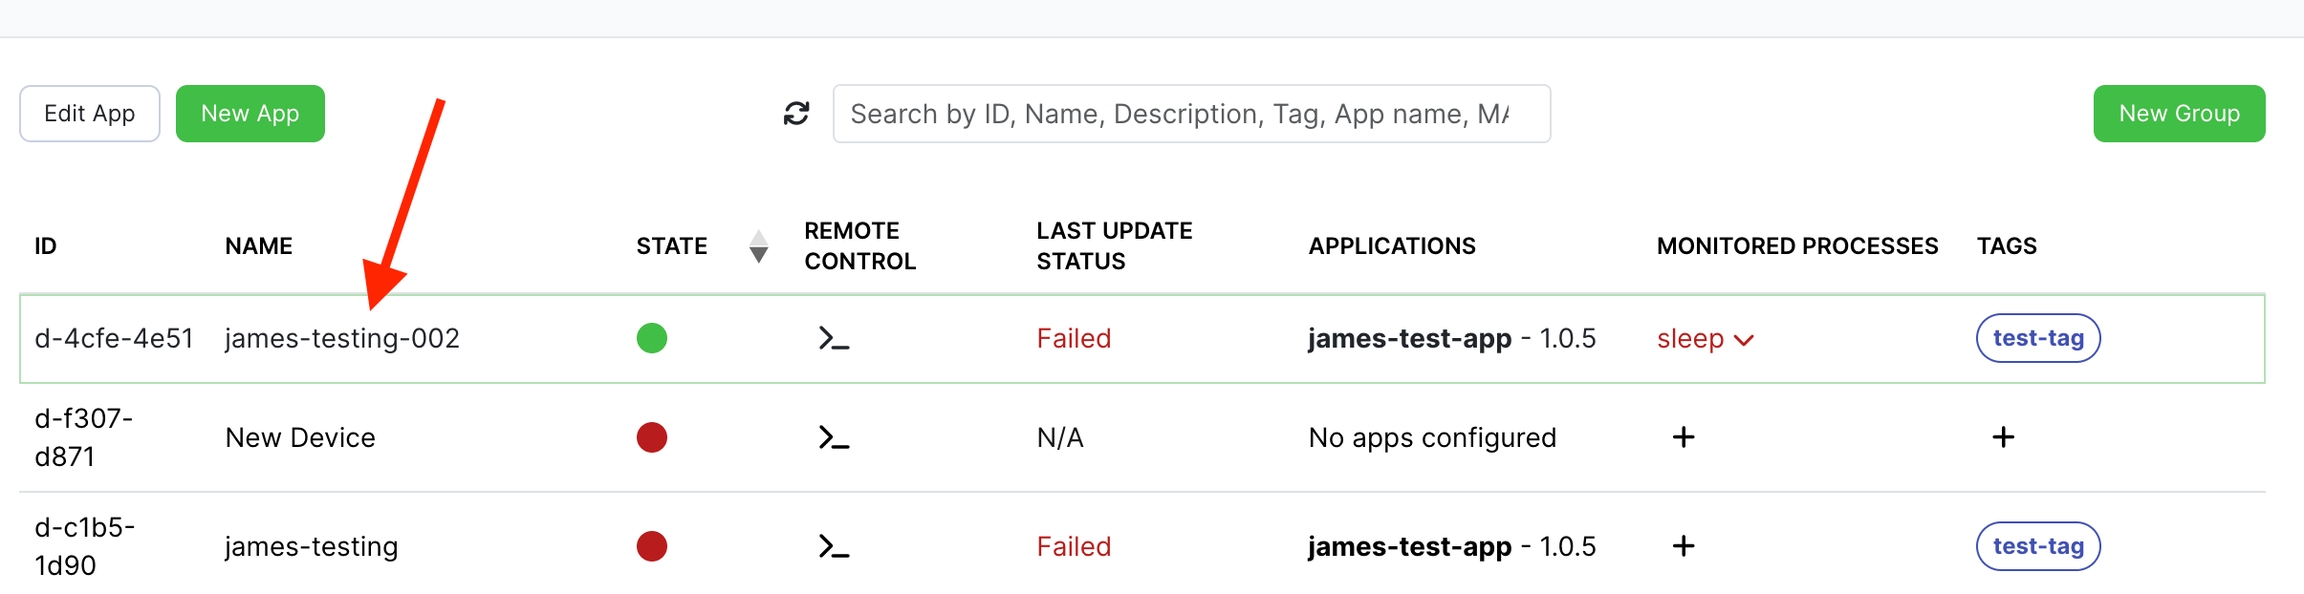Screen dimensions: 2304x594
Task: Click the Edit App button
Action: 90,114
